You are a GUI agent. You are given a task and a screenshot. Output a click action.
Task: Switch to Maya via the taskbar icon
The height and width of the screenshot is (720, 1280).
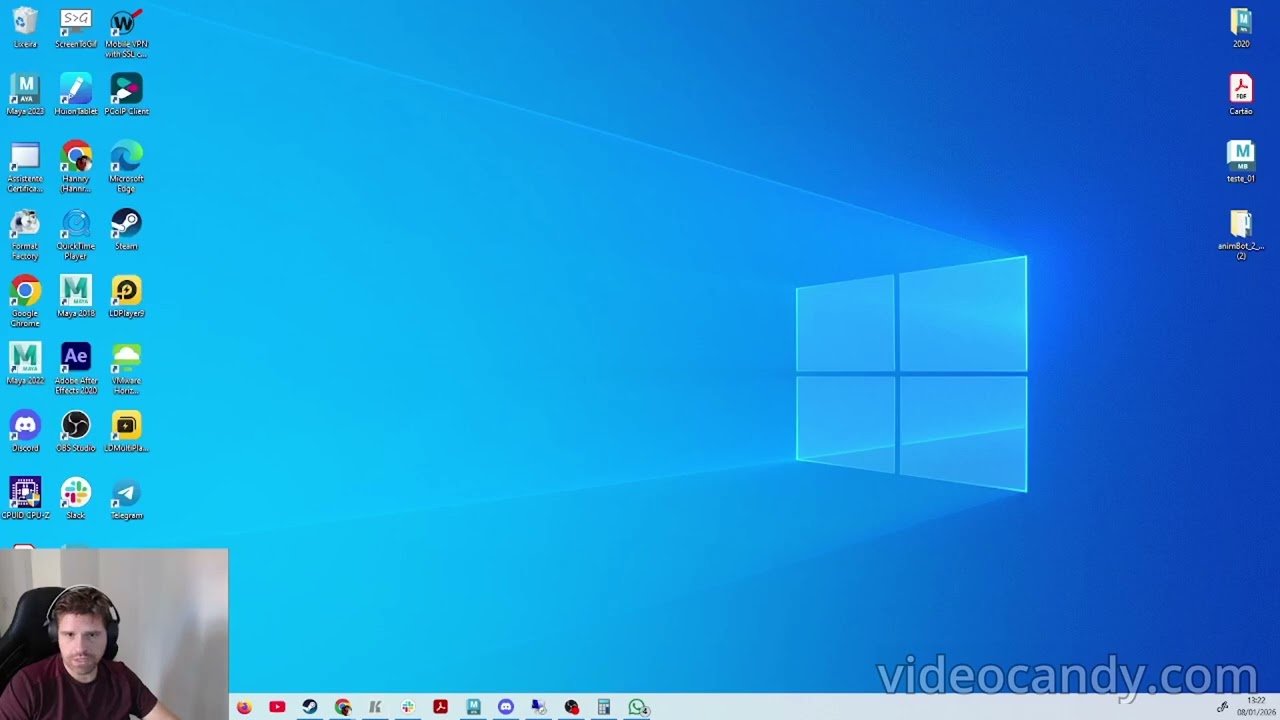[473, 707]
